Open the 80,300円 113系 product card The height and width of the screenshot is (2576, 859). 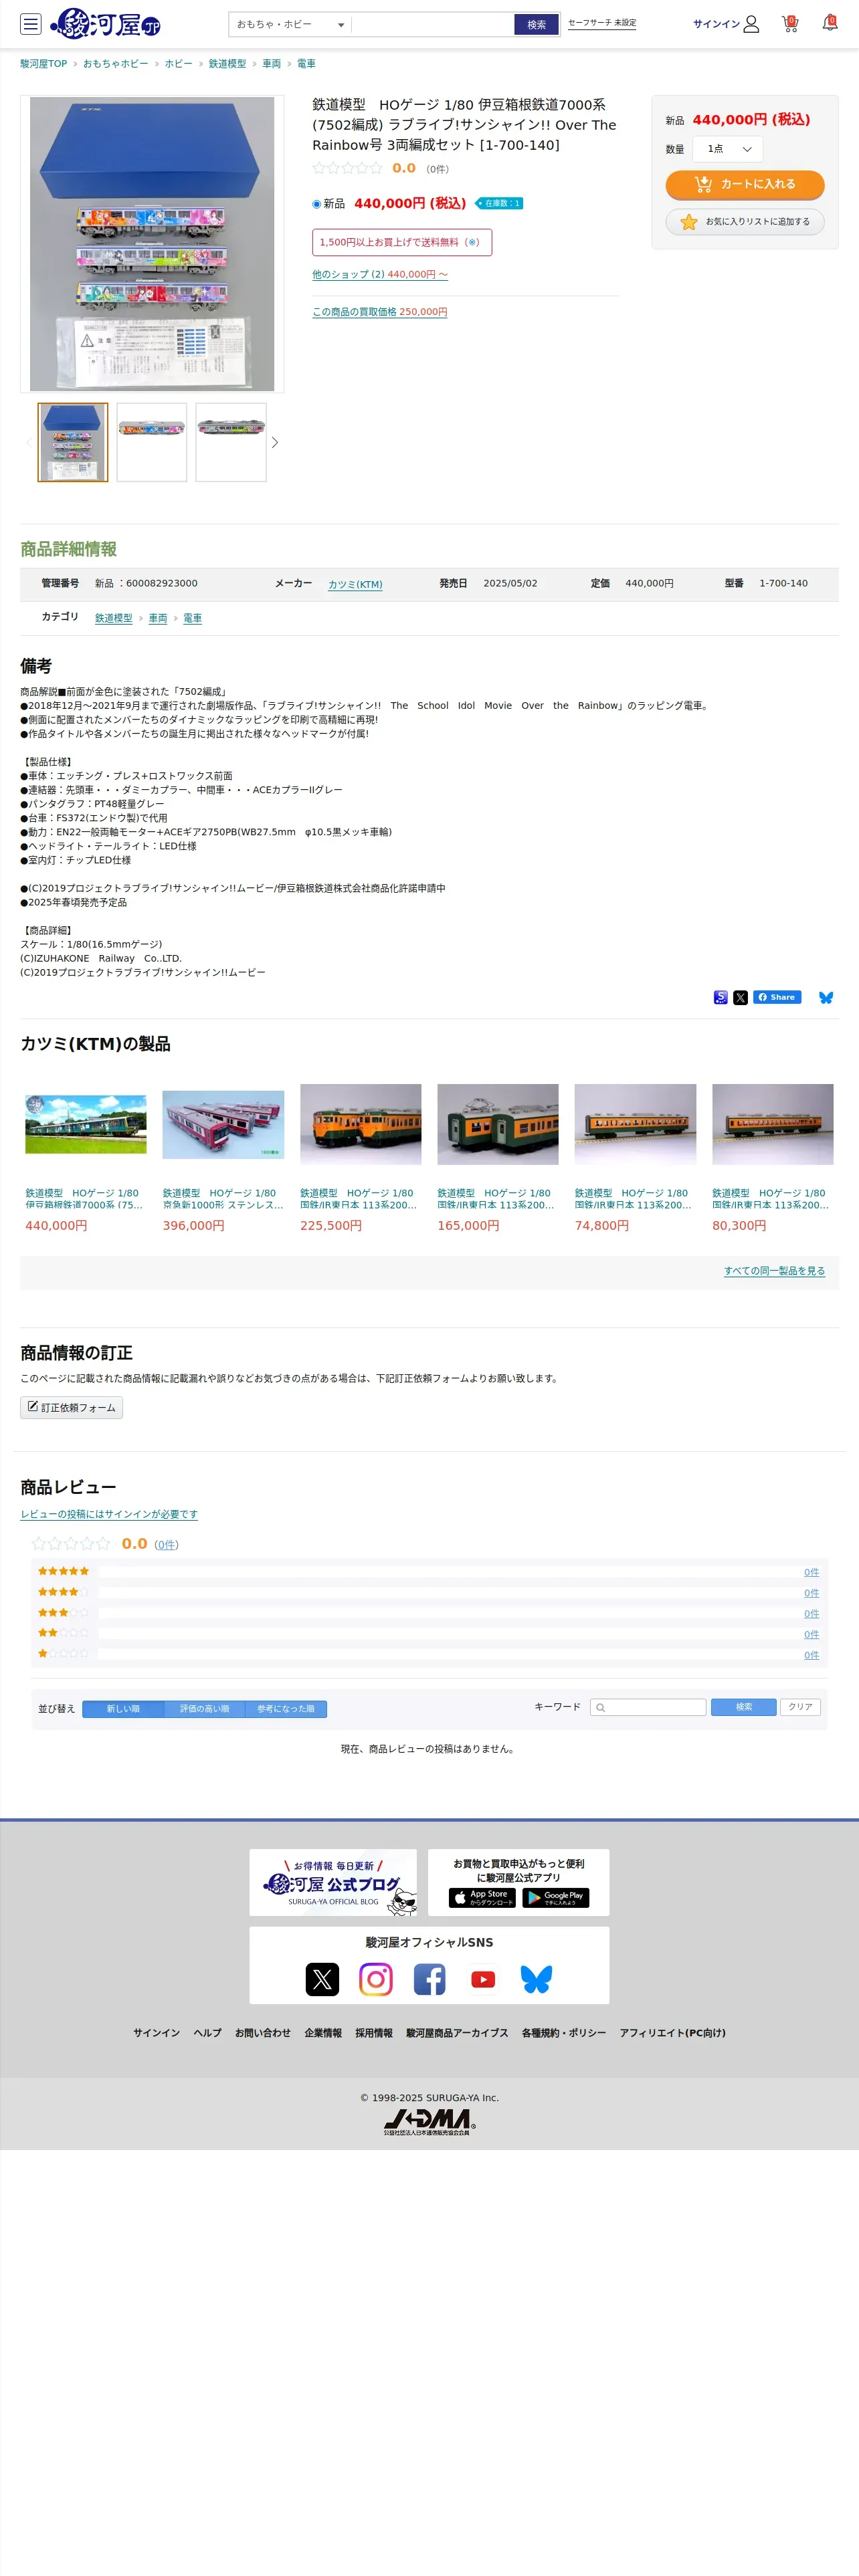(773, 1158)
